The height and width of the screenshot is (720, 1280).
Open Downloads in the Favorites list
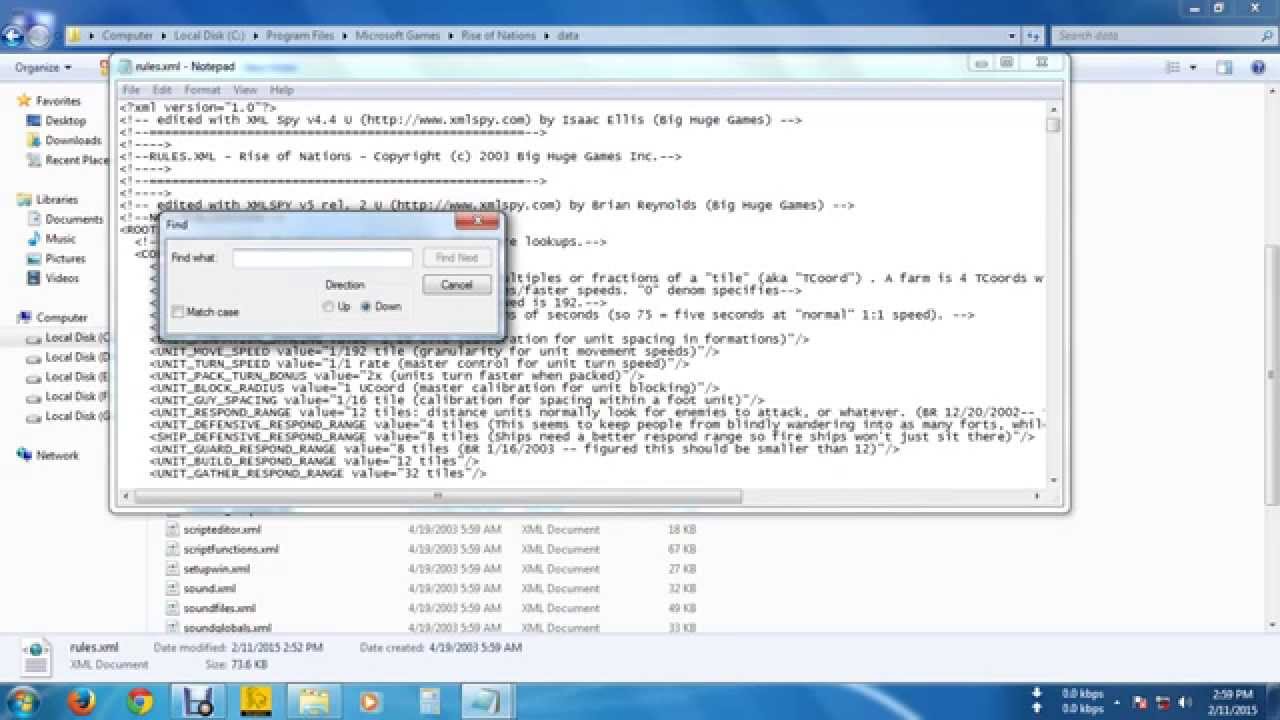[73, 141]
